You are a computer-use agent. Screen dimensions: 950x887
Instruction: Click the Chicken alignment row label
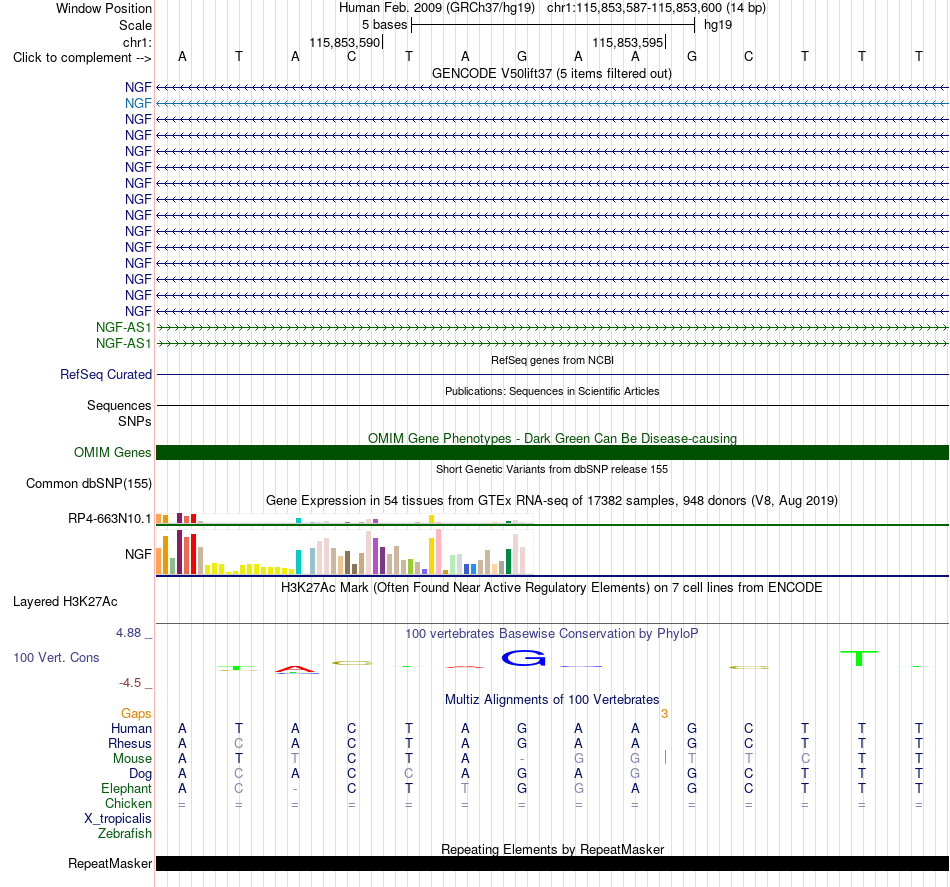point(128,803)
